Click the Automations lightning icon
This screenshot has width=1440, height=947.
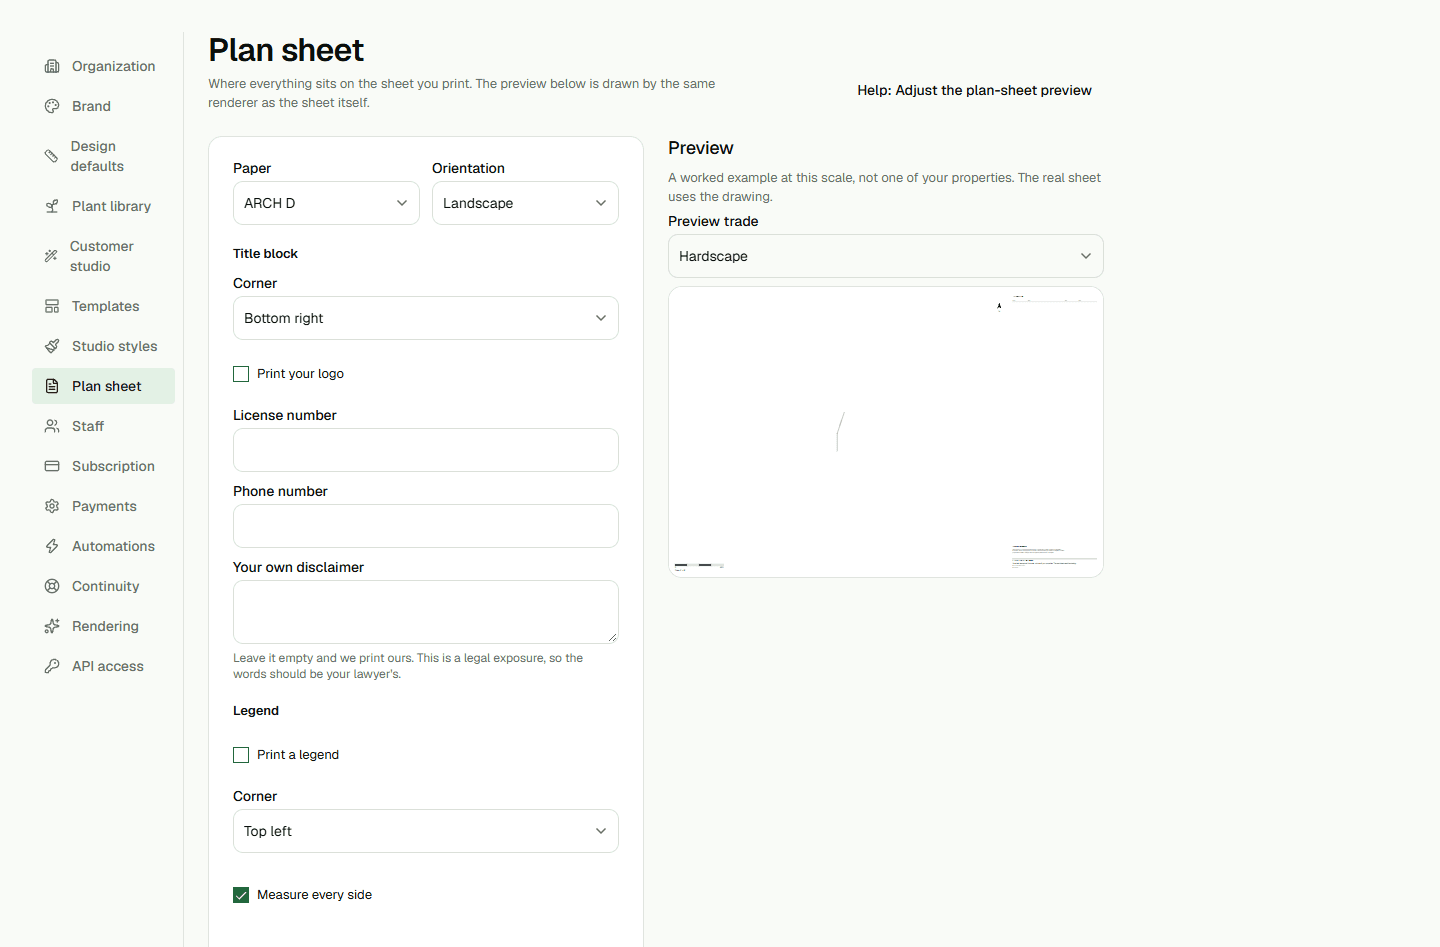coord(52,546)
